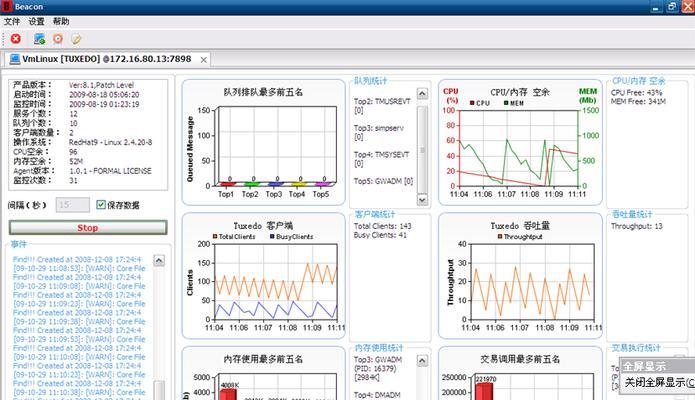Select the VmLinux [TUXEDO] @172.16.80.13:7898 tab
The image size is (695, 400).
[106, 59]
